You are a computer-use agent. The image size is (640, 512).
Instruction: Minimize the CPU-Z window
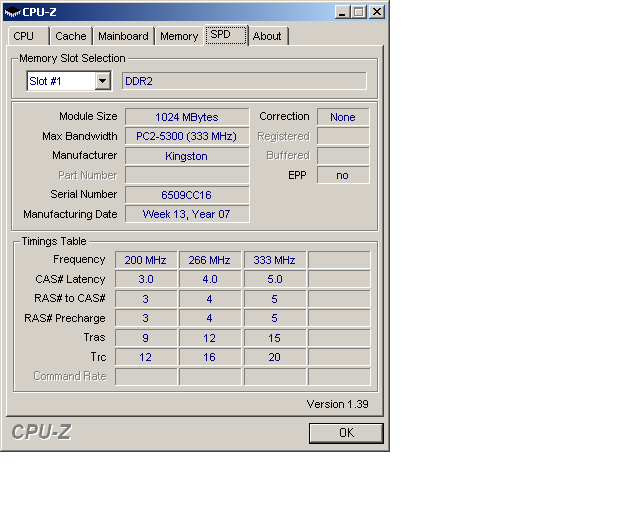tap(341, 12)
